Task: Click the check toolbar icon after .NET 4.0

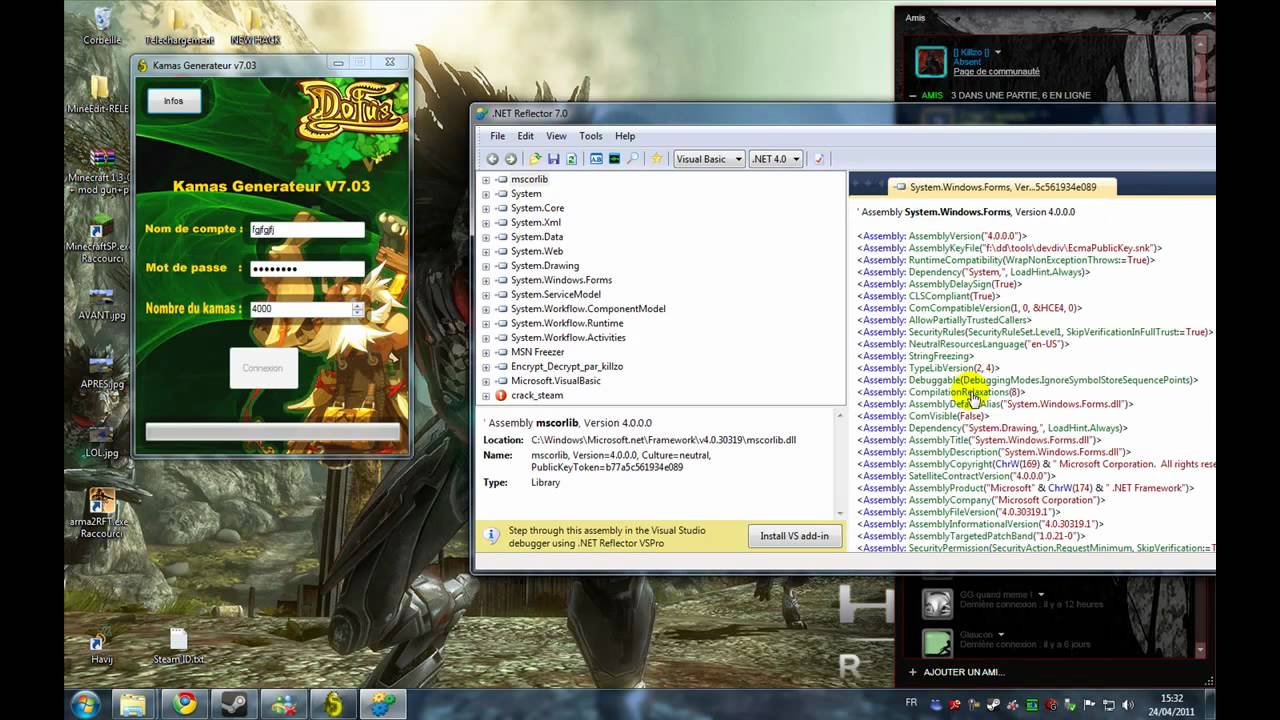Action: point(818,159)
